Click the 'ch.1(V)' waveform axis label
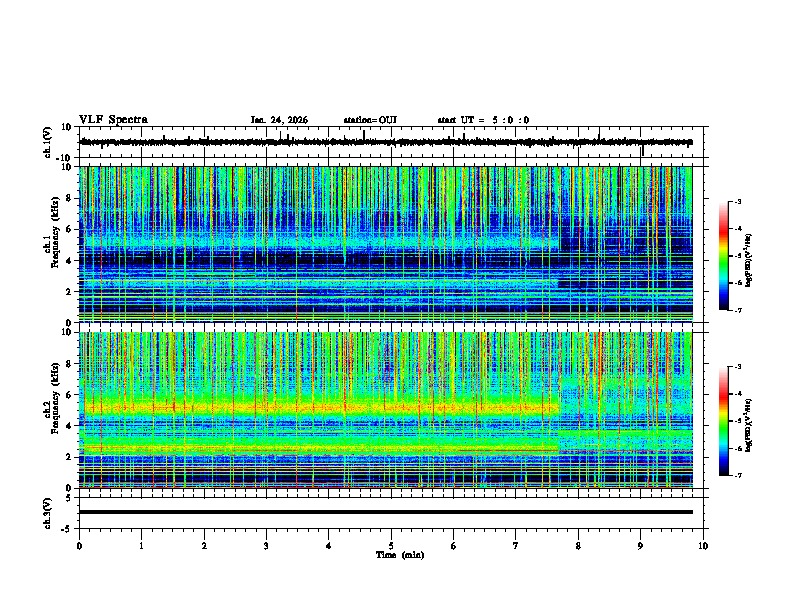 coord(48,142)
